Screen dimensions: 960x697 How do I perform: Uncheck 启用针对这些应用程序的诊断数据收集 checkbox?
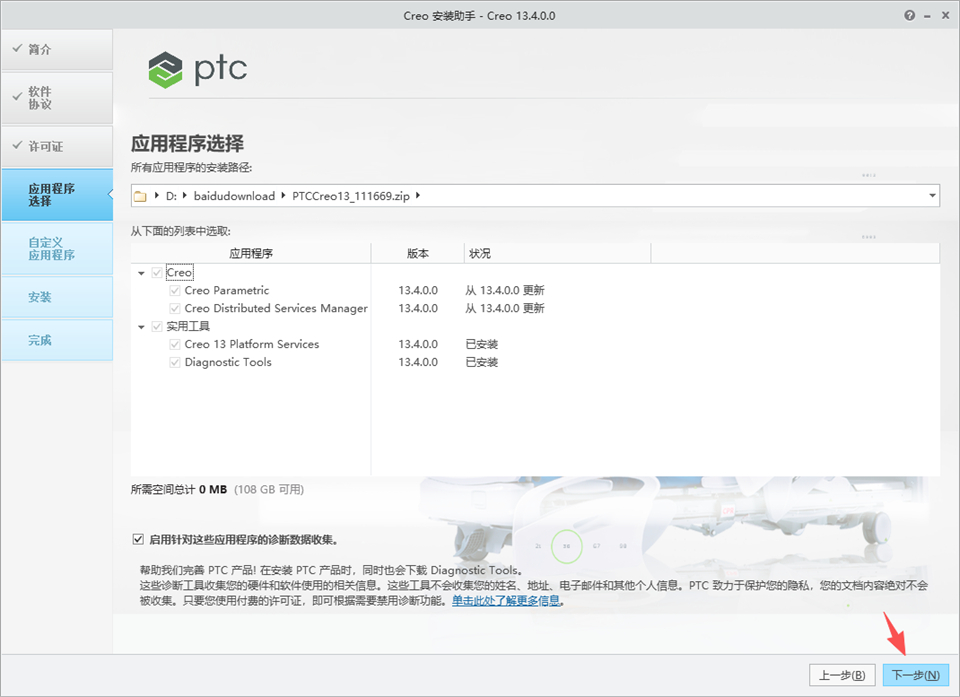pyautogui.click(x=138, y=540)
